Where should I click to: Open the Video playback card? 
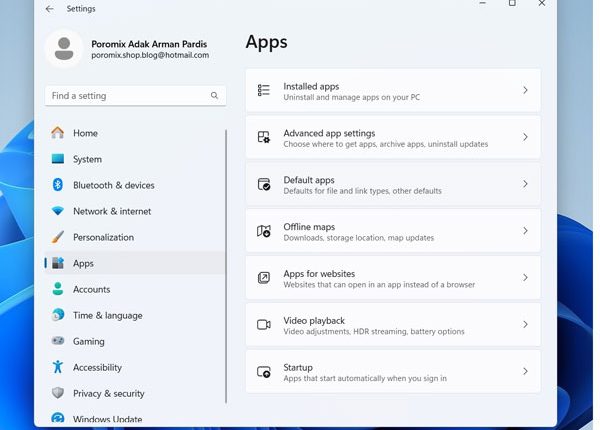coord(393,324)
